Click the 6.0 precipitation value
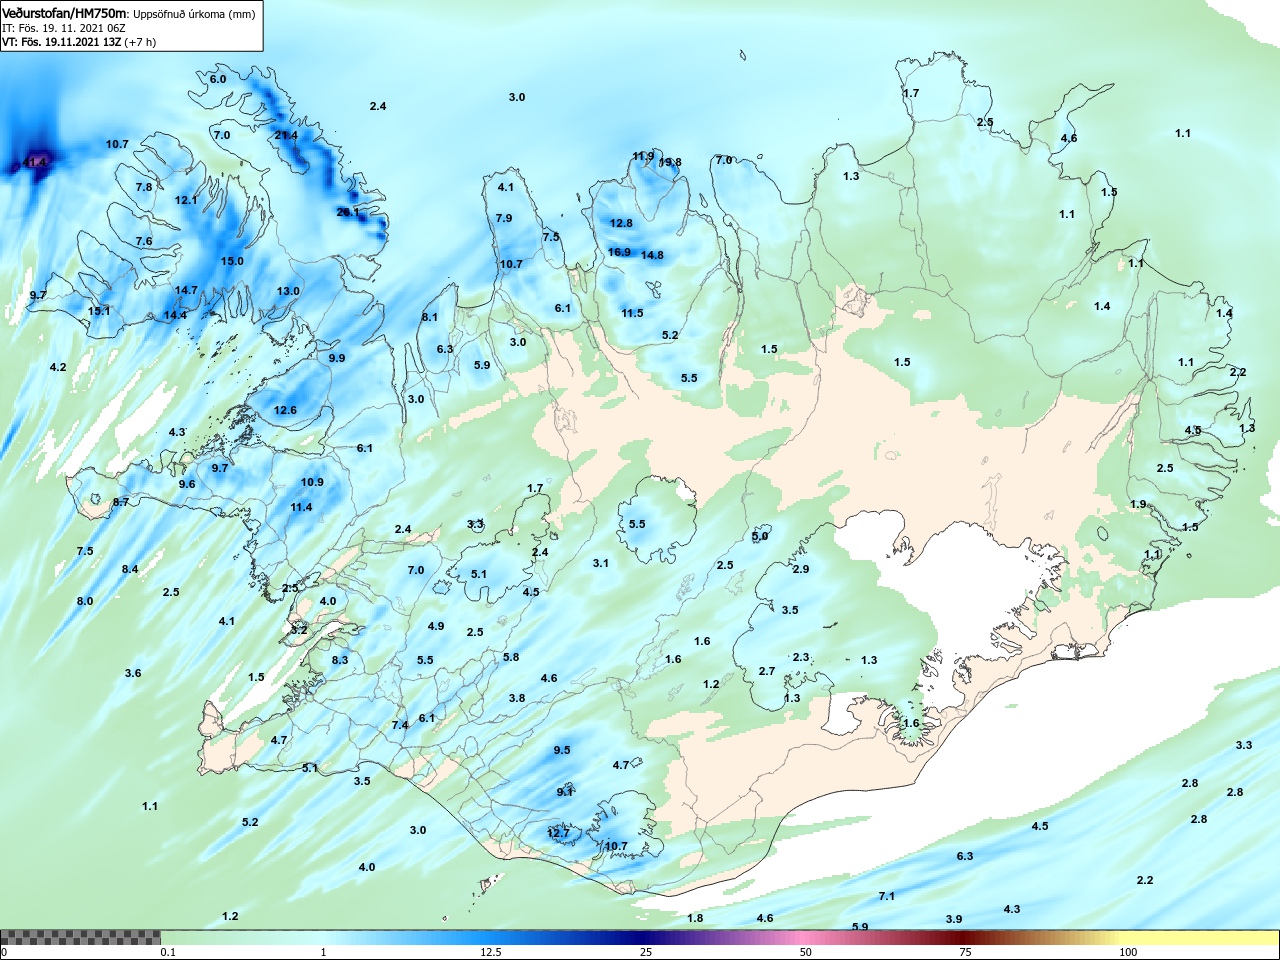Viewport: 1280px width, 960px height. point(218,79)
